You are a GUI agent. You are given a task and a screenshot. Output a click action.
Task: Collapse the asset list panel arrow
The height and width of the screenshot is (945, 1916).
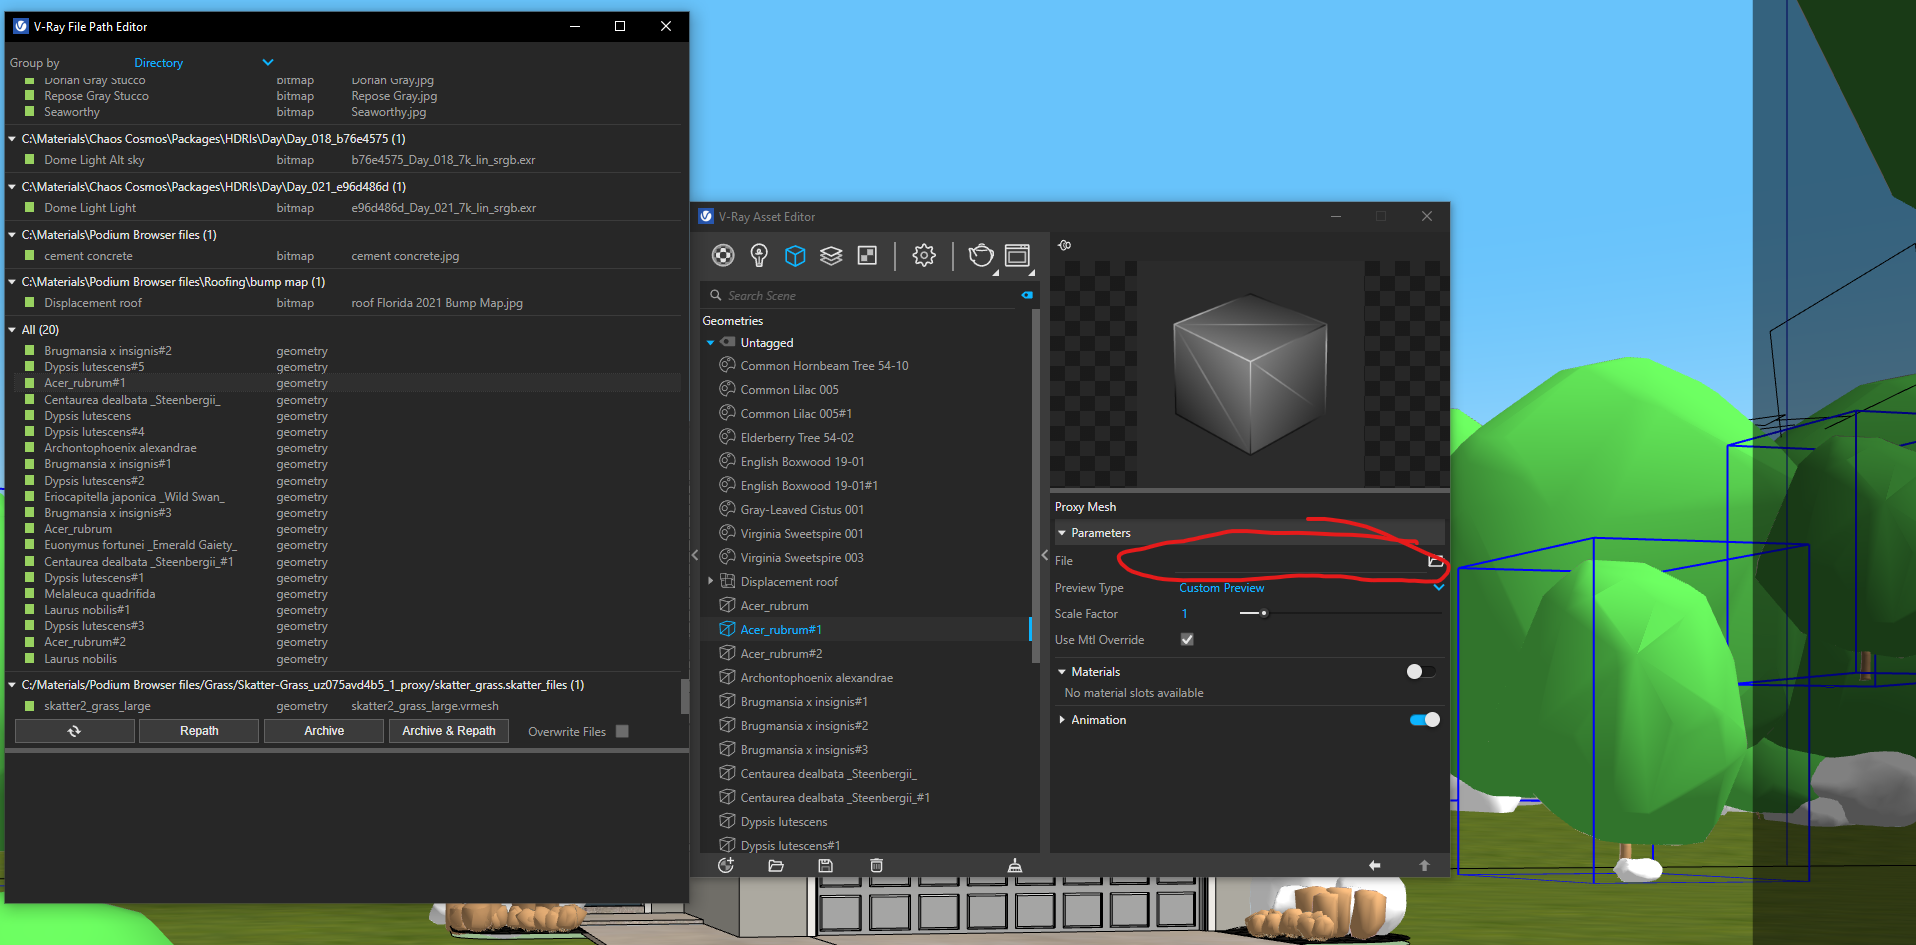tap(695, 555)
